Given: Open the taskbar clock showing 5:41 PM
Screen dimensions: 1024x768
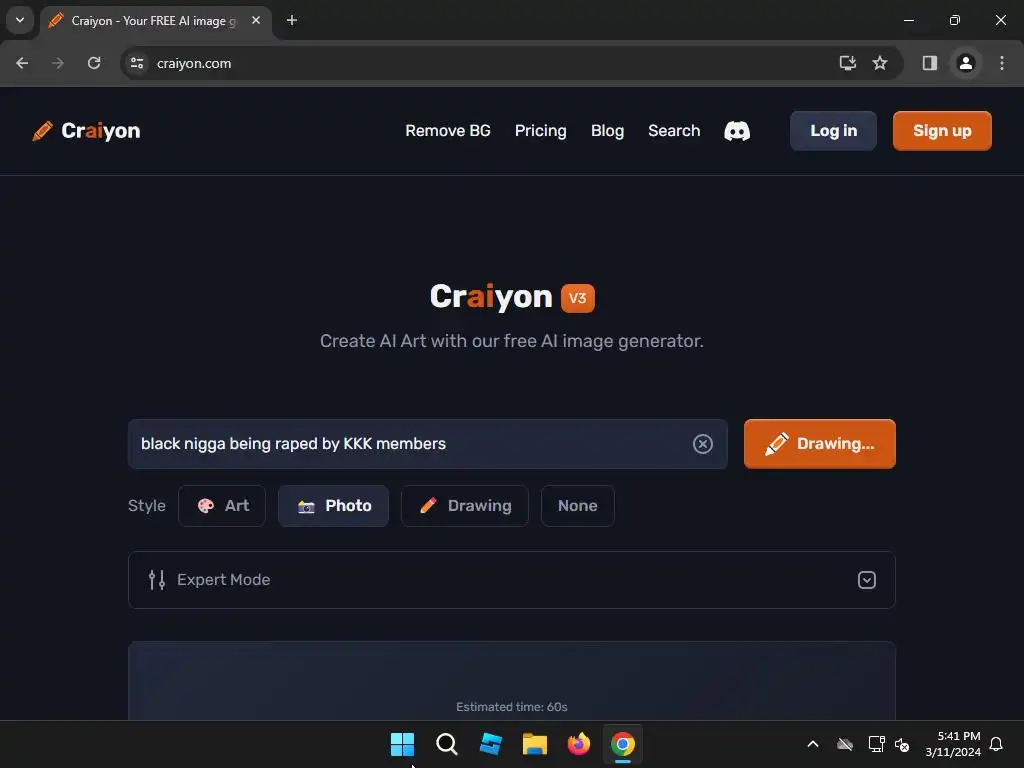Looking at the screenshot, I should coord(953,744).
